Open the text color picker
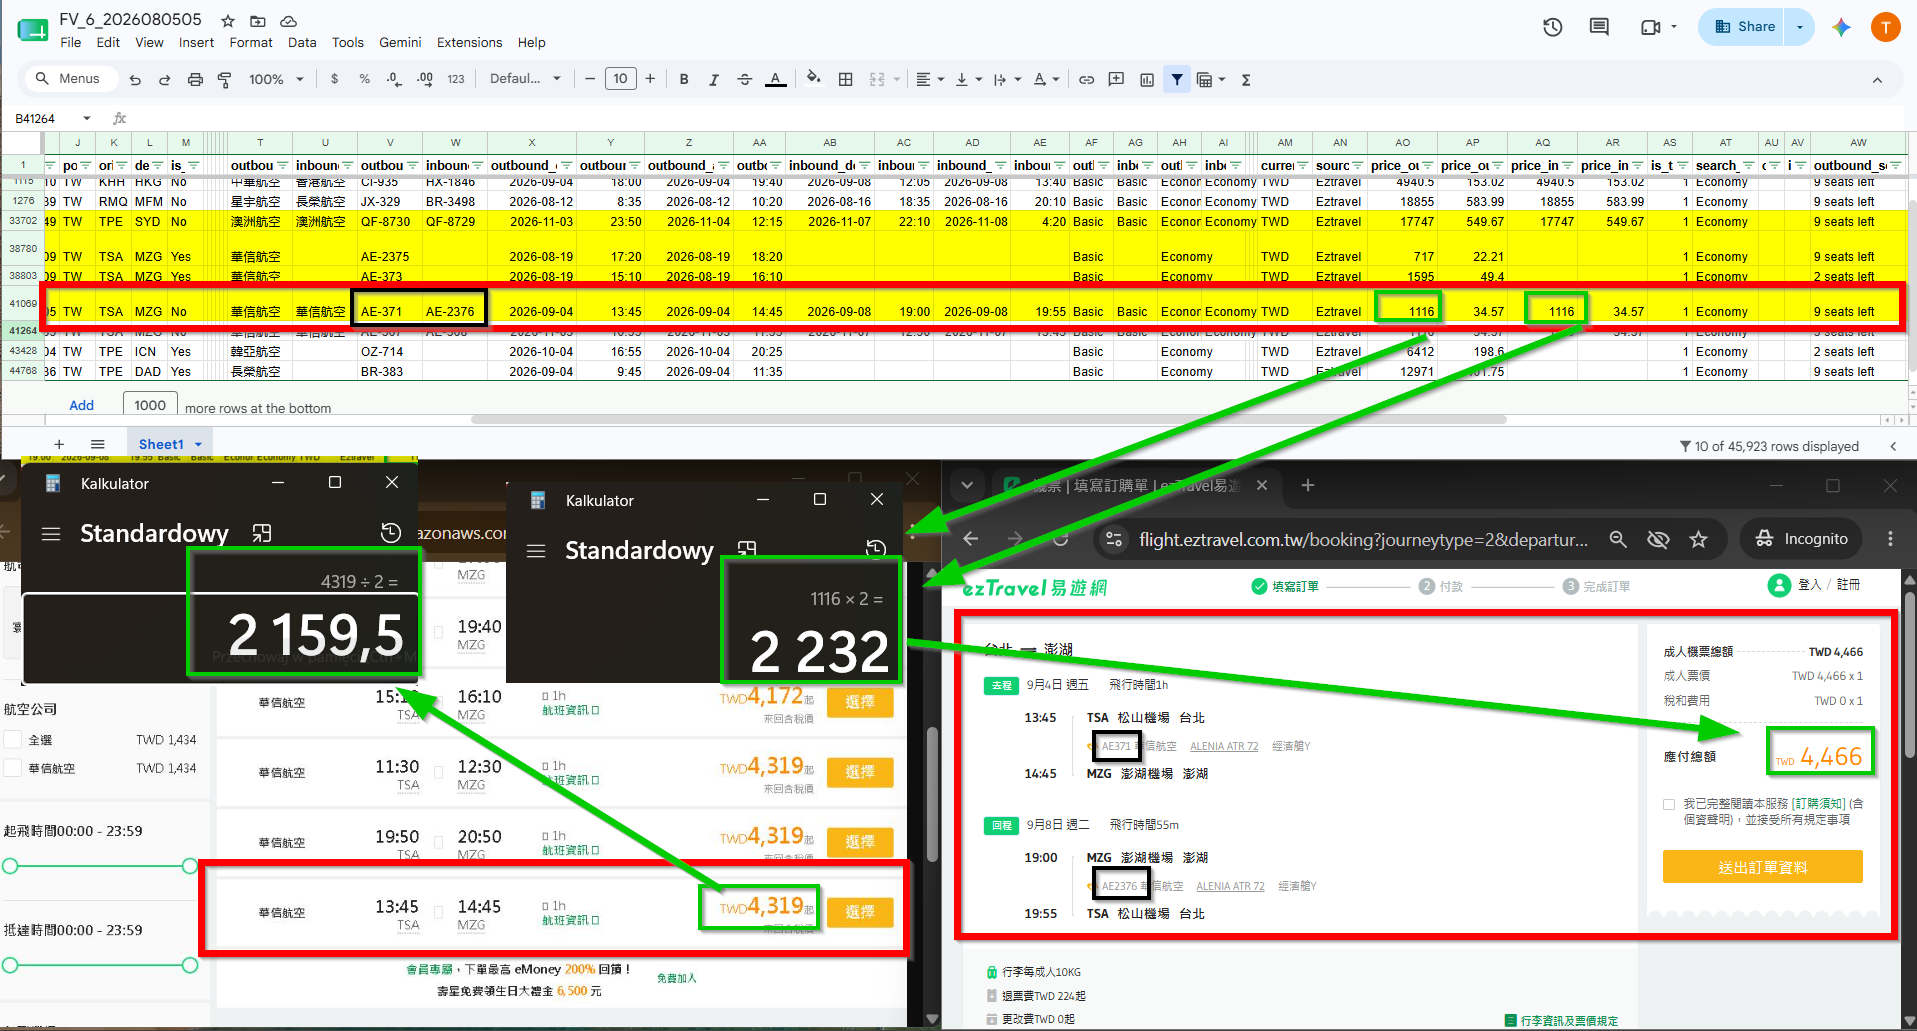The height and width of the screenshot is (1031, 1917). click(775, 80)
